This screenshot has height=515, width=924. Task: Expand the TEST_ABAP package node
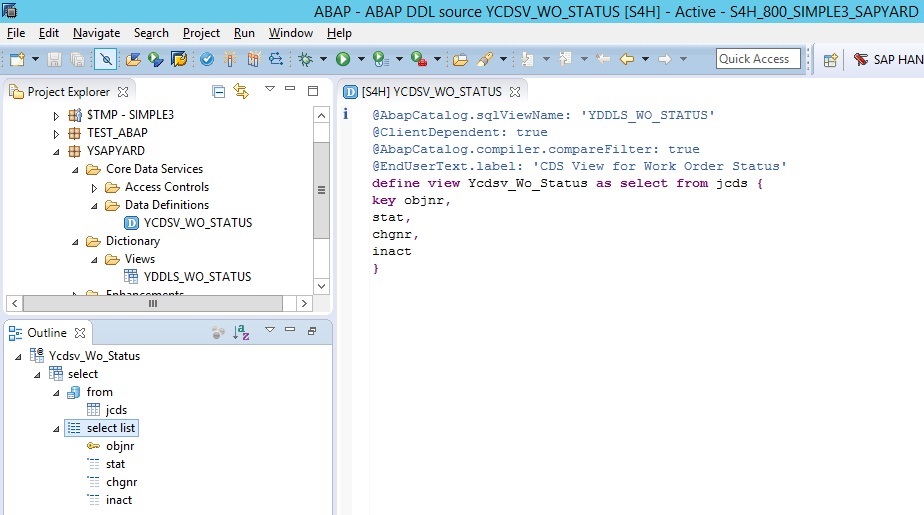point(56,134)
